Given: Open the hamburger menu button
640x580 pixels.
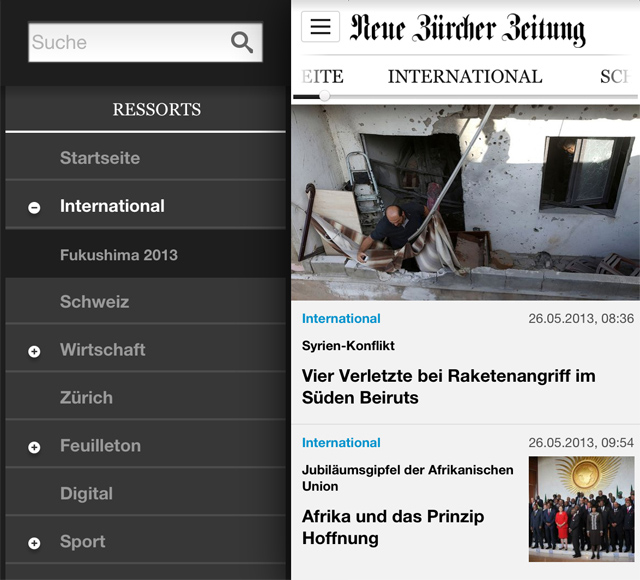Looking at the screenshot, I should [x=320, y=27].
